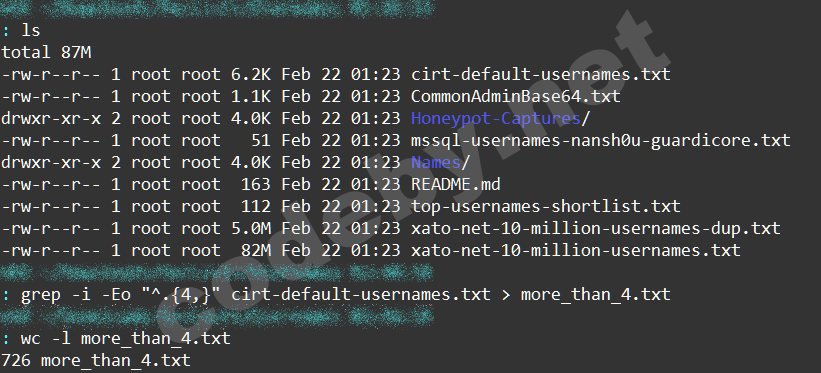Click the cirt-default-usernames.txt filename in listing
Viewport: 821px width, 373px height.
click(540, 74)
